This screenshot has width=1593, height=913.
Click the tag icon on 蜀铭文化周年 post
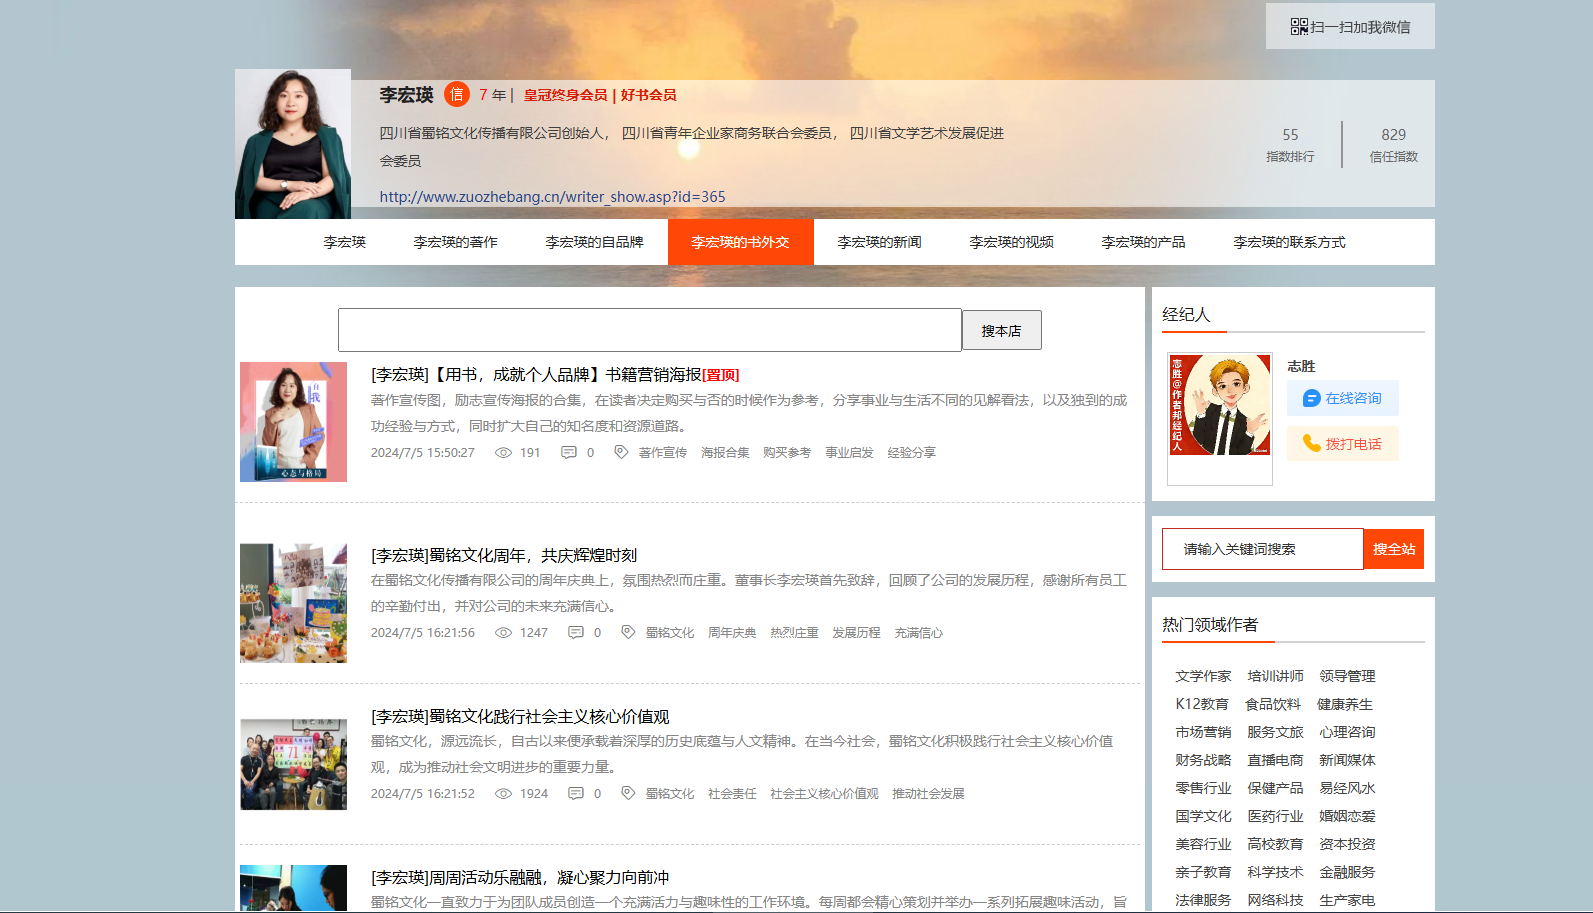coord(628,632)
